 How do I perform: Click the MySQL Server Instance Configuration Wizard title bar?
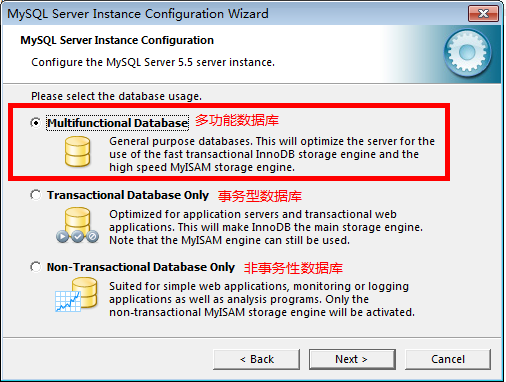233,14
